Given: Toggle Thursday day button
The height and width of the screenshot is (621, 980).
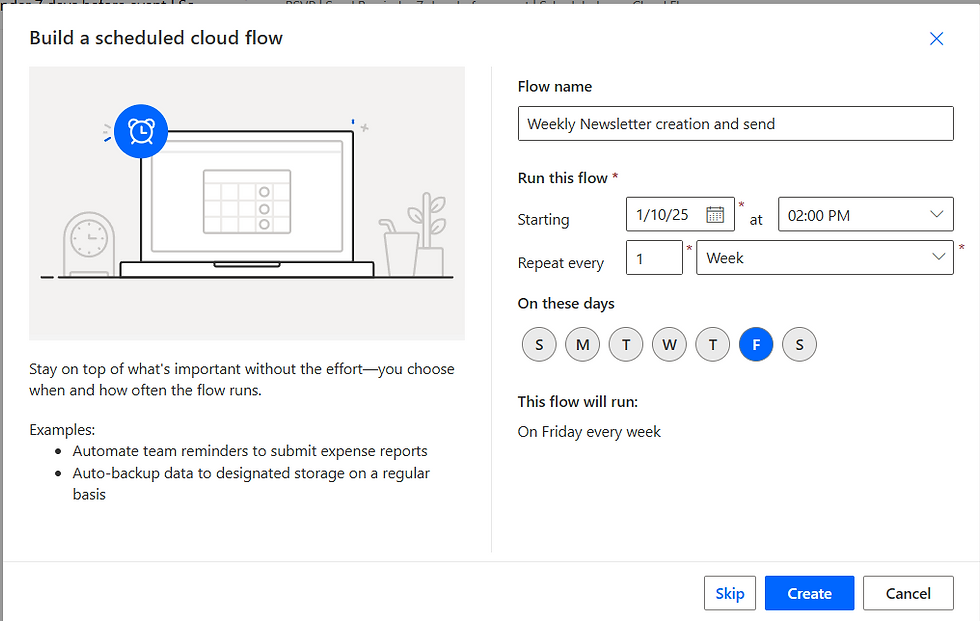Looking at the screenshot, I should (x=712, y=344).
